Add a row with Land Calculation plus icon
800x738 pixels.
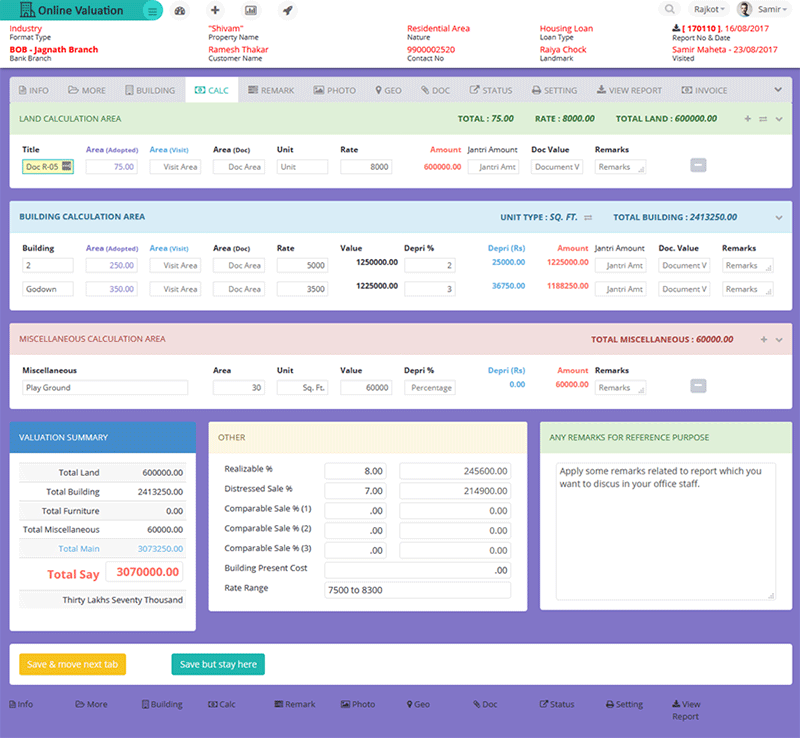(x=747, y=119)
